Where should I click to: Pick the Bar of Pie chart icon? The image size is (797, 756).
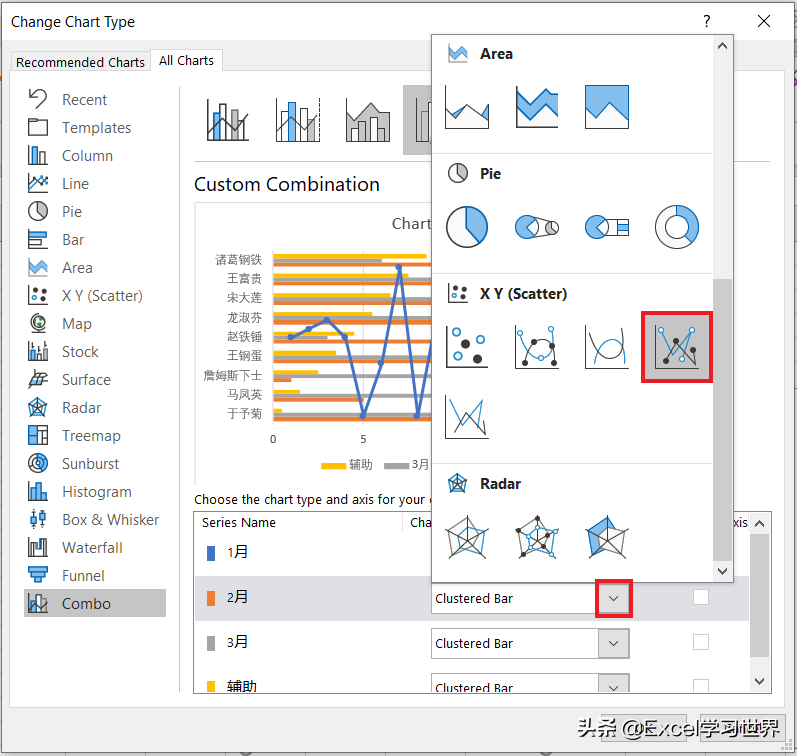point(606,227)
